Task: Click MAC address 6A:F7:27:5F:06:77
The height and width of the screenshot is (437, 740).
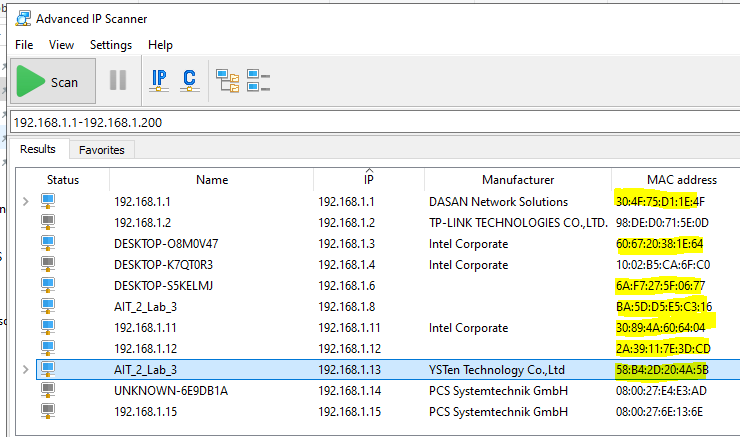Action: coord(660,286)
